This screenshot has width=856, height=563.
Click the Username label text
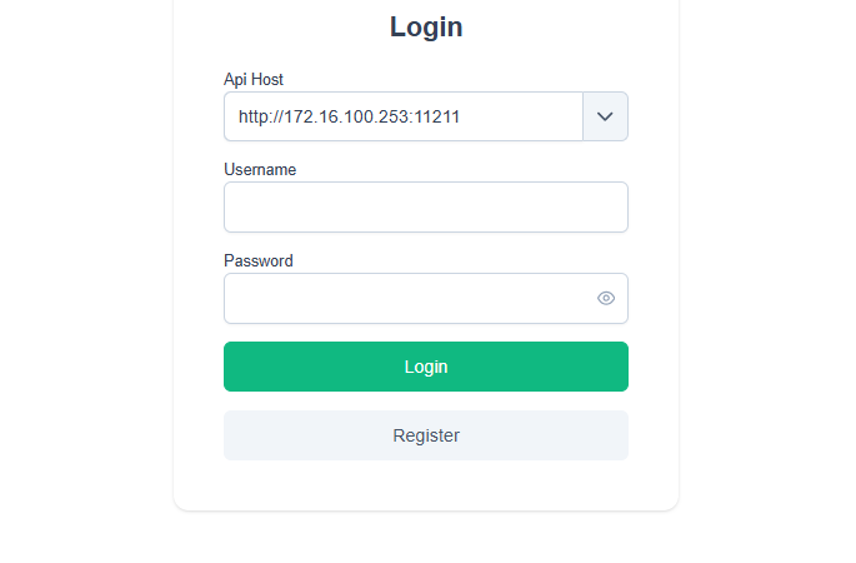pos(260,170)
